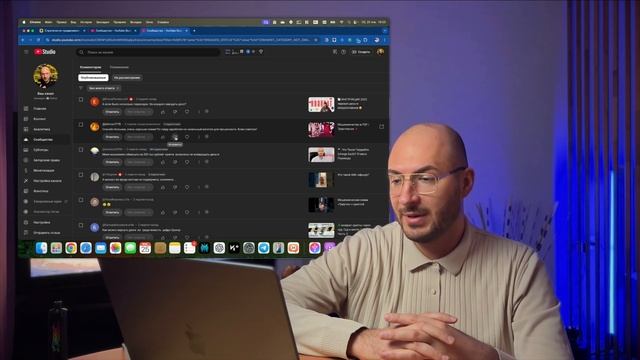Open Аналитика in the Studio sidebar
This screenshot has width=640, height=360.
(x=42, y=129)
